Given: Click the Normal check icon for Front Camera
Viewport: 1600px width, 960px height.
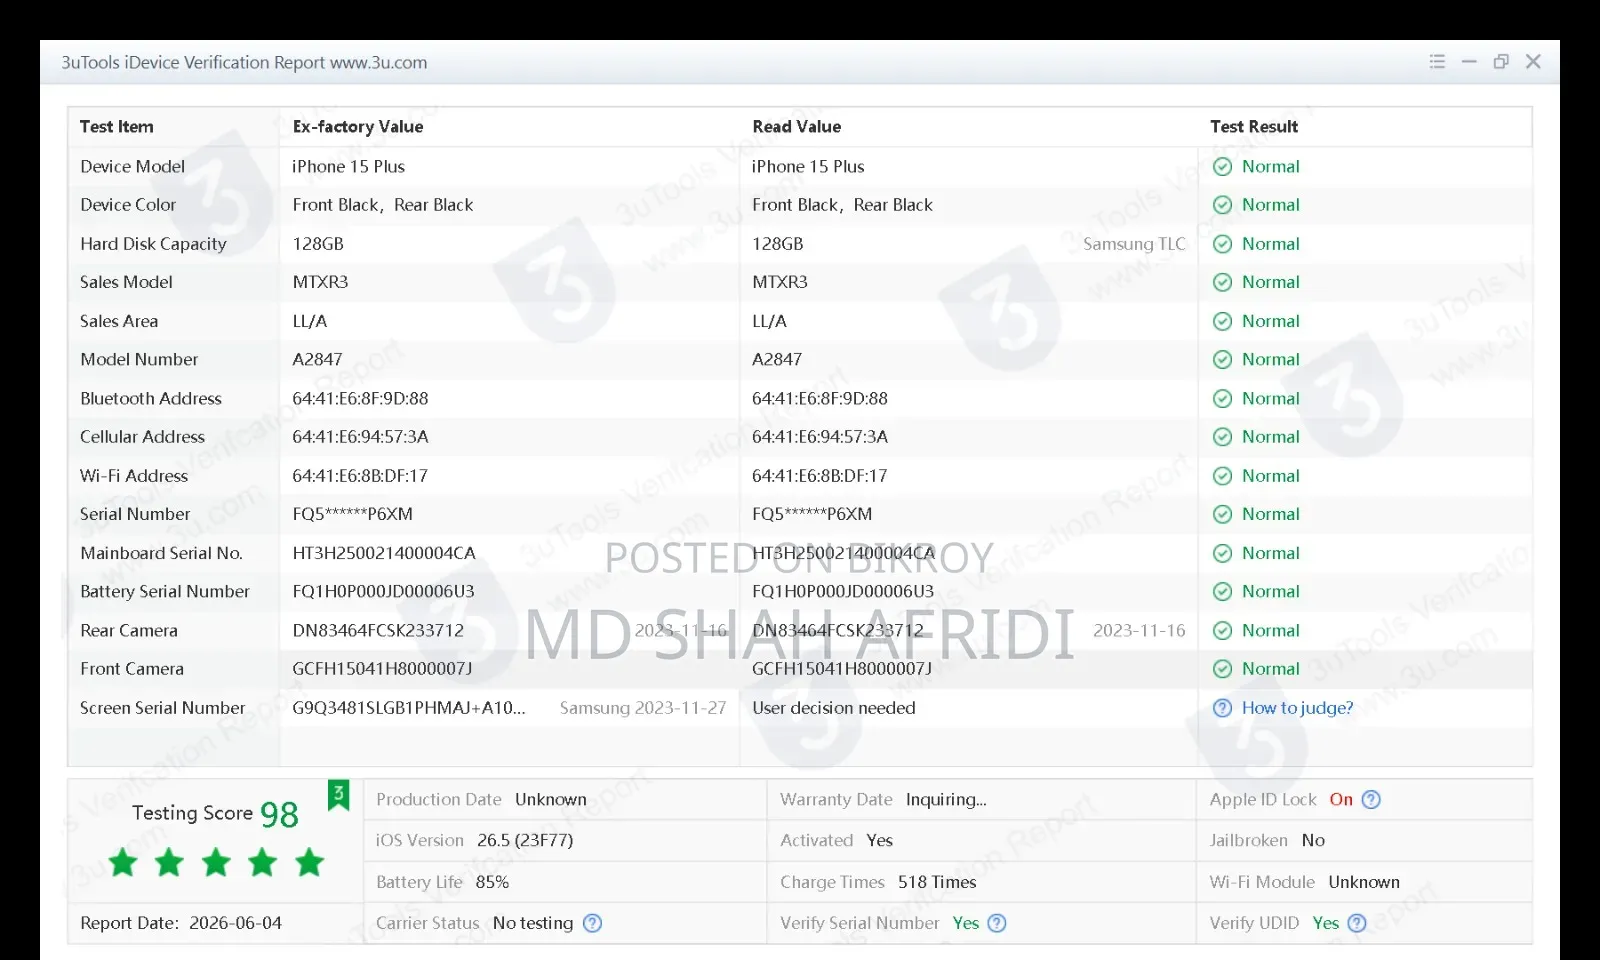Looking at the screenshot, I should (x=1222, y=669).
